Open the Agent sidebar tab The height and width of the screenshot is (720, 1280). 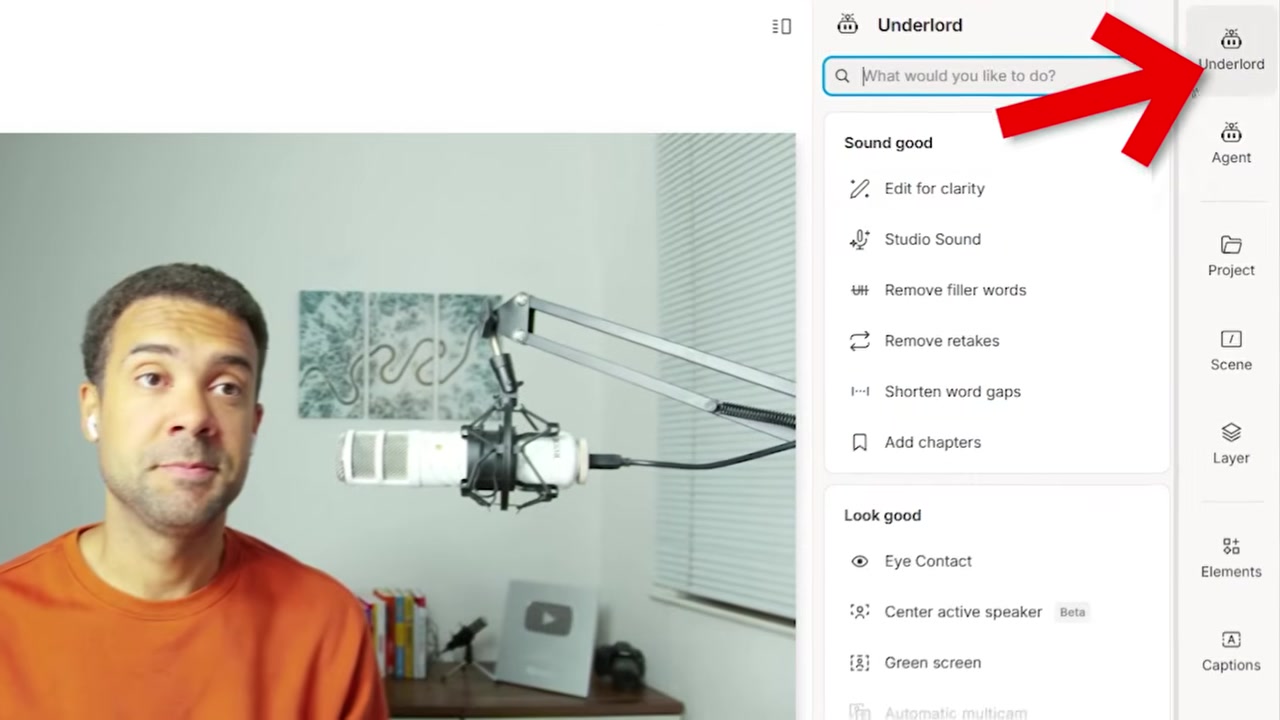(x=1231, y=143)
